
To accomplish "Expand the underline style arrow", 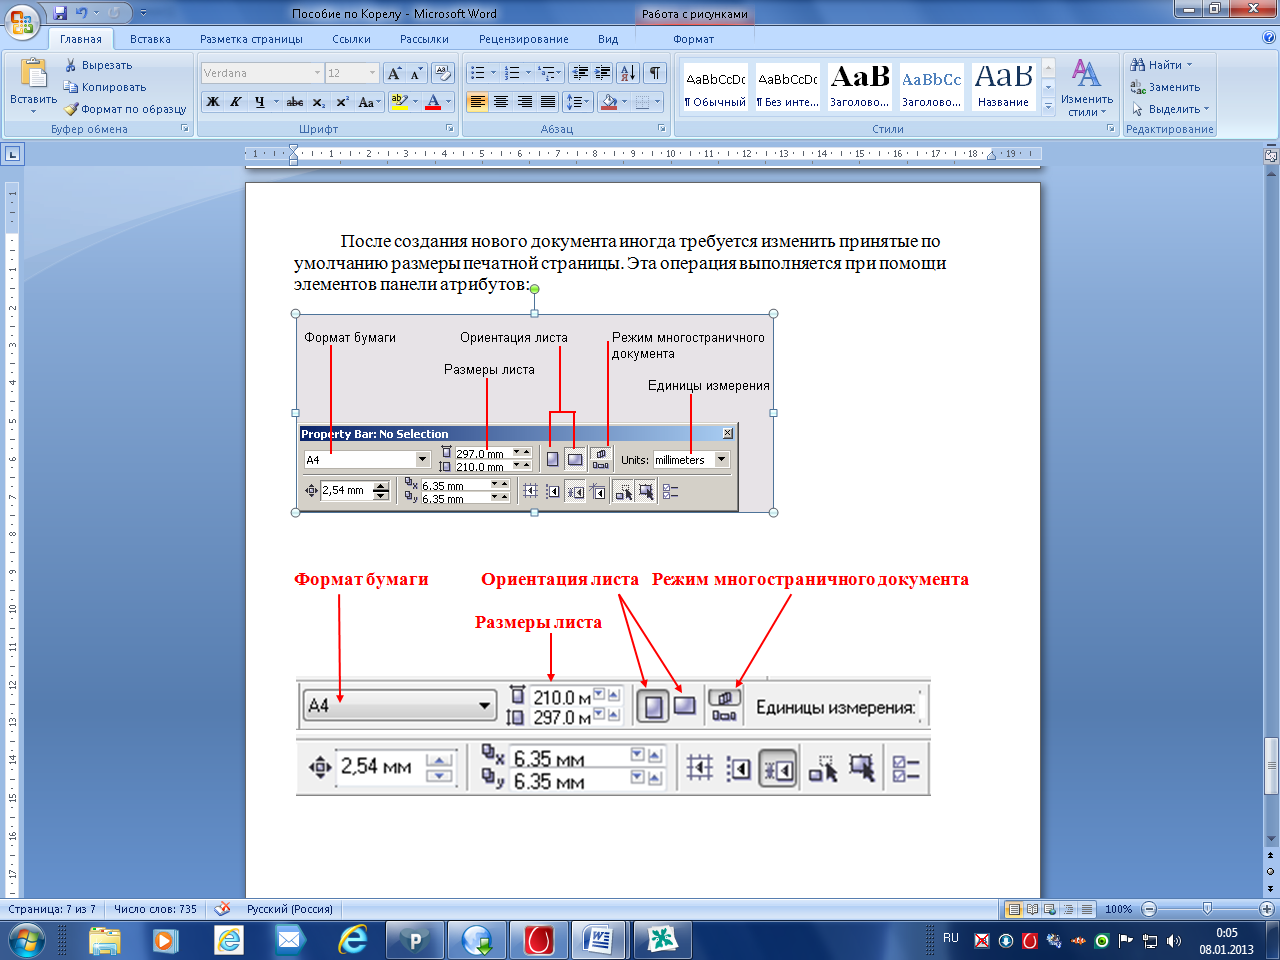I will coord(276,102).
